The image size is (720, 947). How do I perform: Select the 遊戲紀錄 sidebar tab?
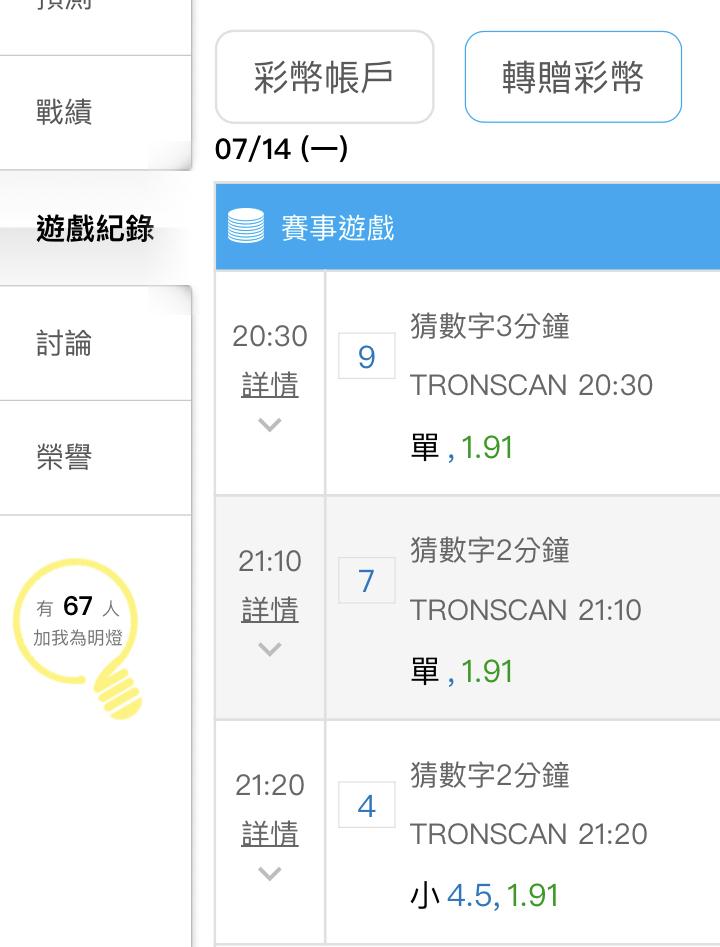click(x=95, y=228)
